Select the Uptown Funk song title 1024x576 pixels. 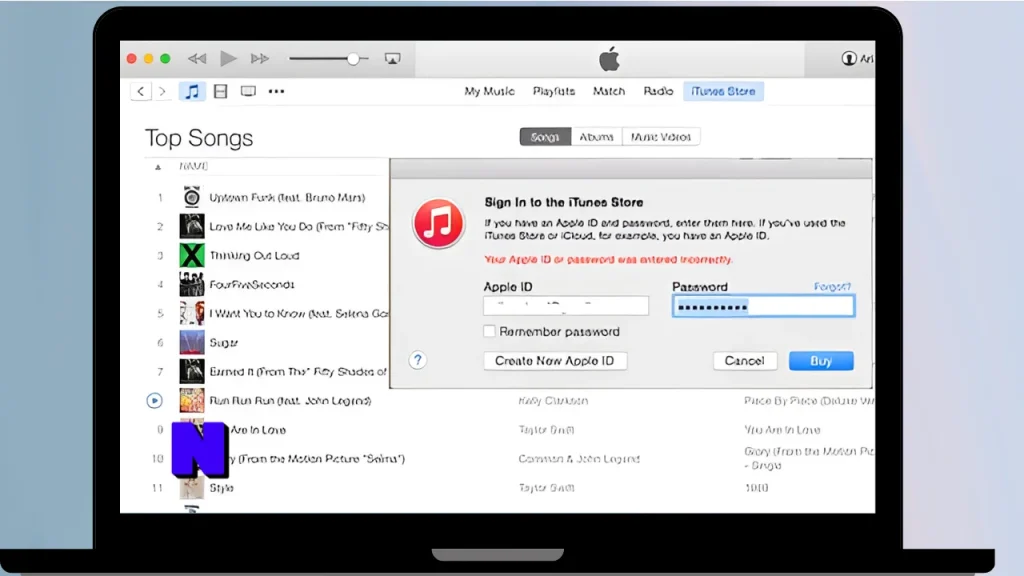[287, 197]
